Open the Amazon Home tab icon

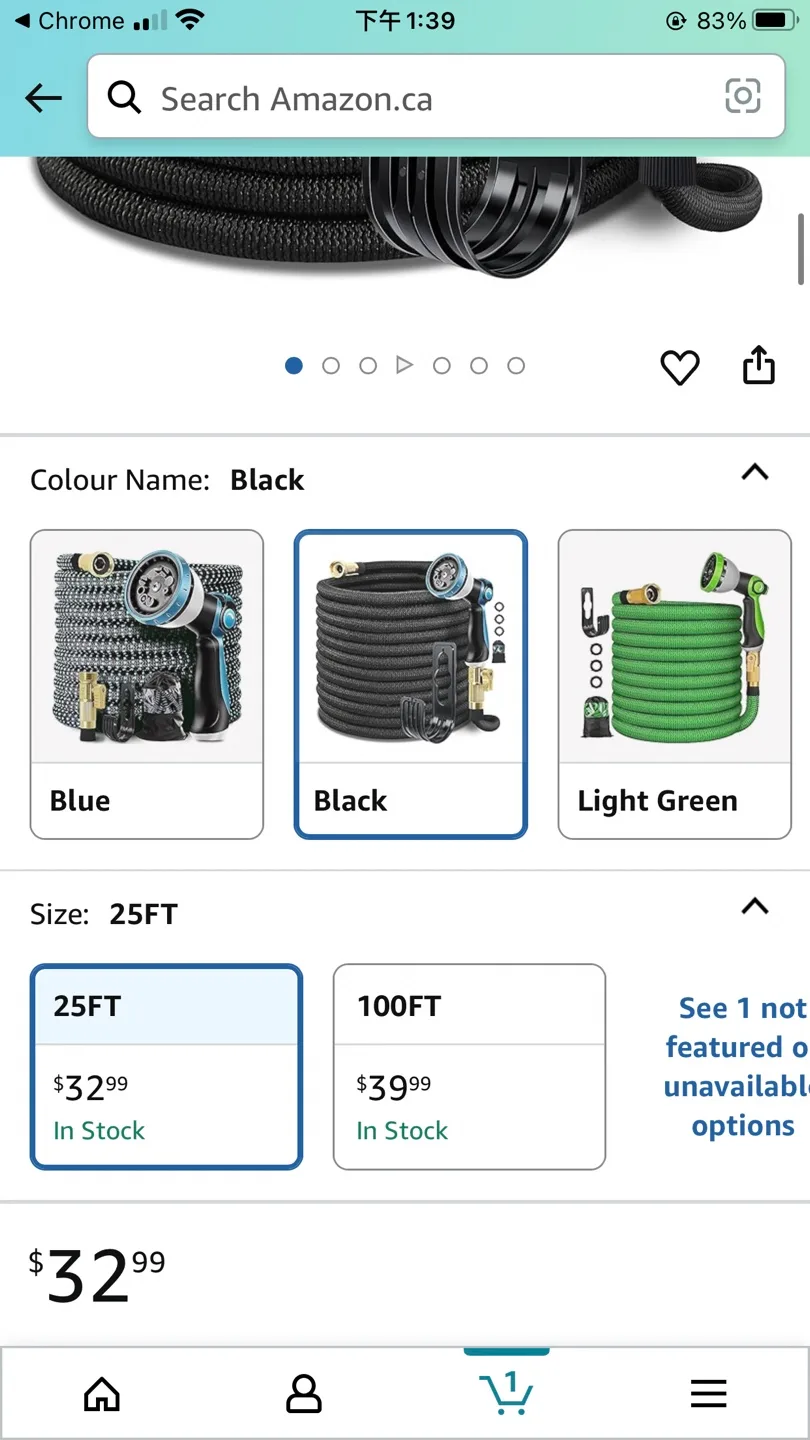tap(101, 1392)
